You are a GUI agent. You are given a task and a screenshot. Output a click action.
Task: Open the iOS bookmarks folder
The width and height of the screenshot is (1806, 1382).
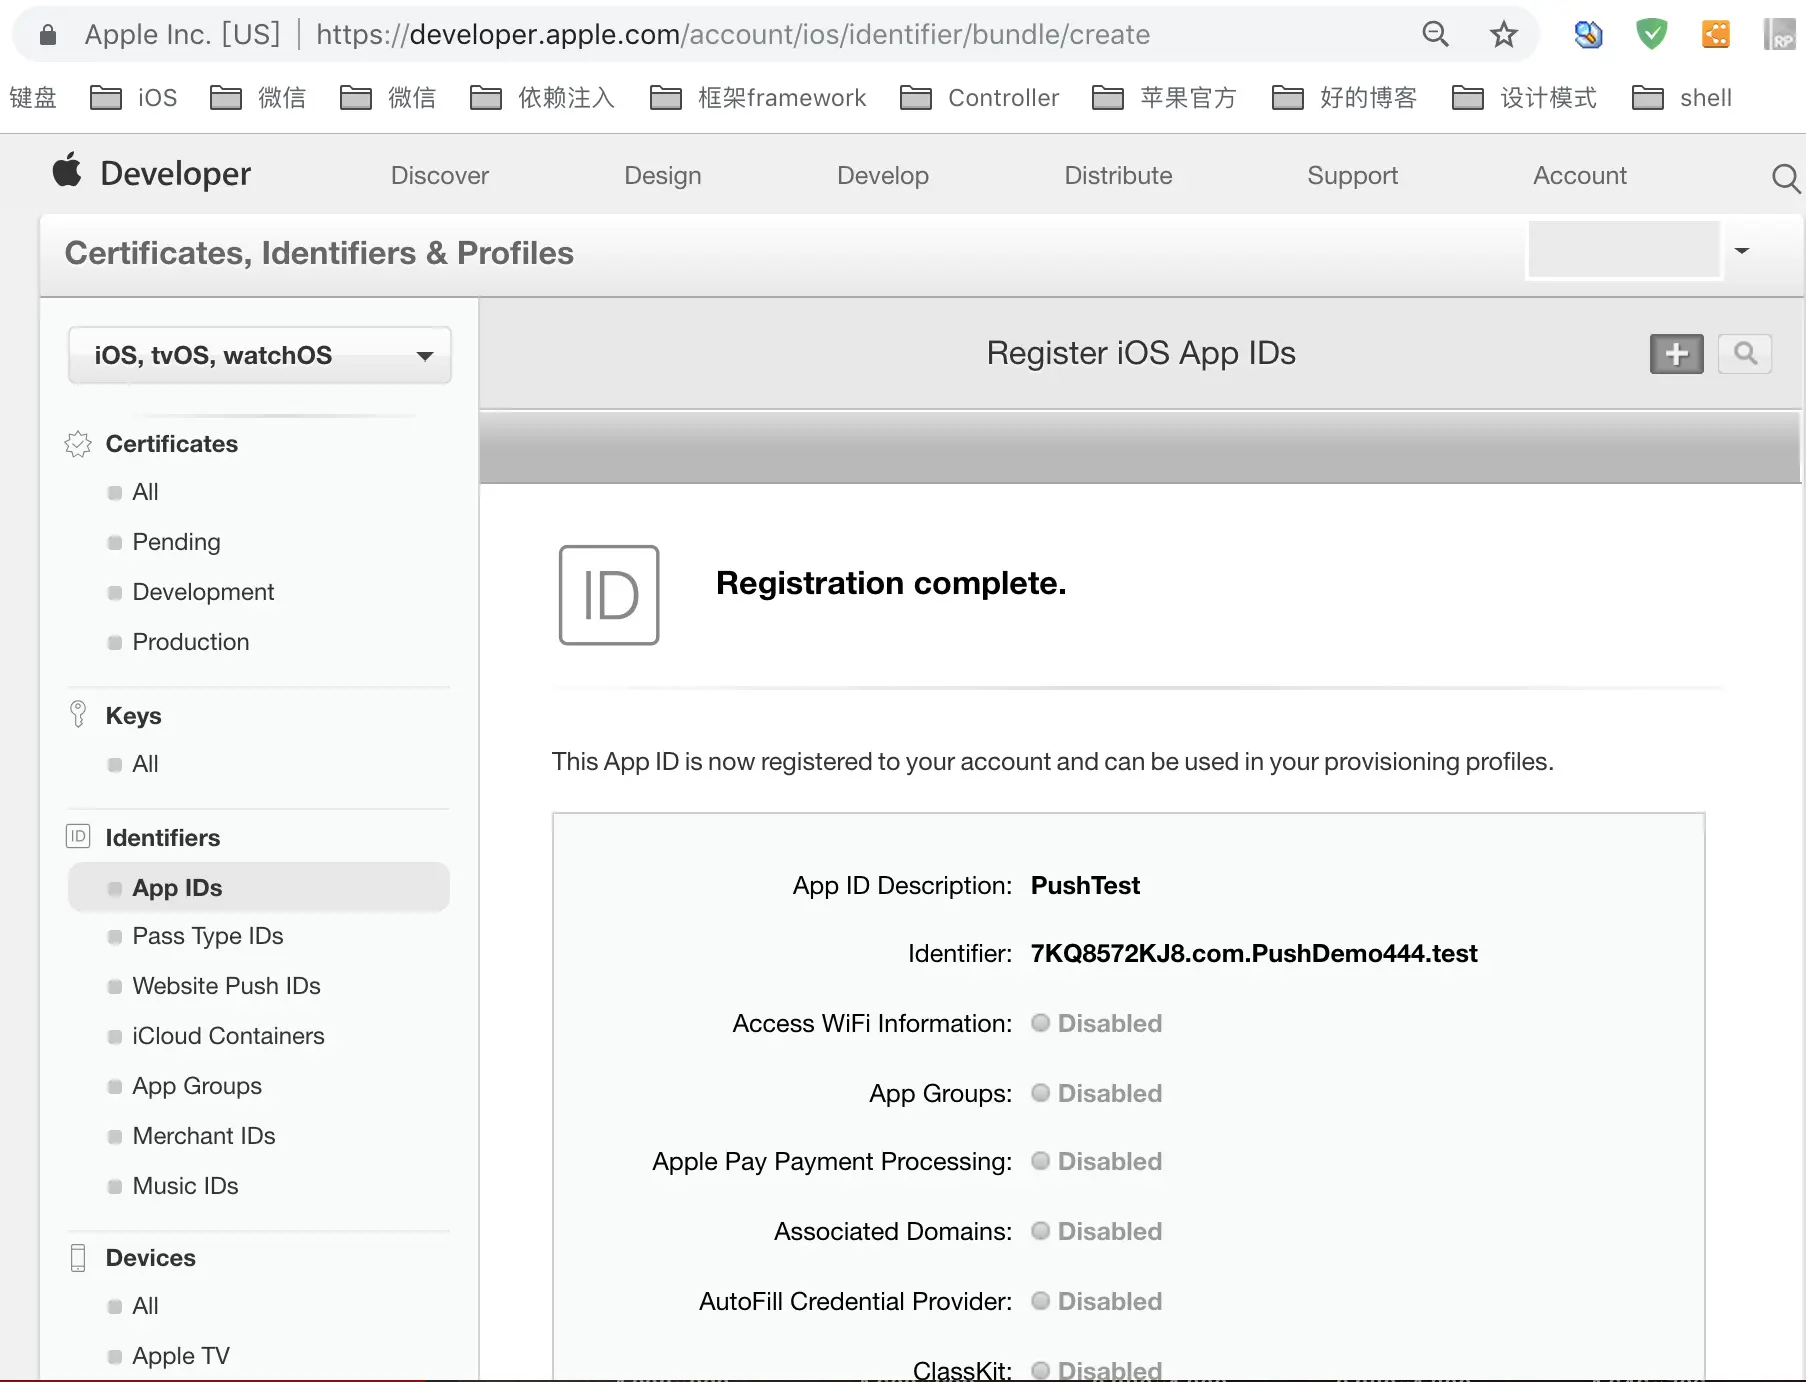134,98
